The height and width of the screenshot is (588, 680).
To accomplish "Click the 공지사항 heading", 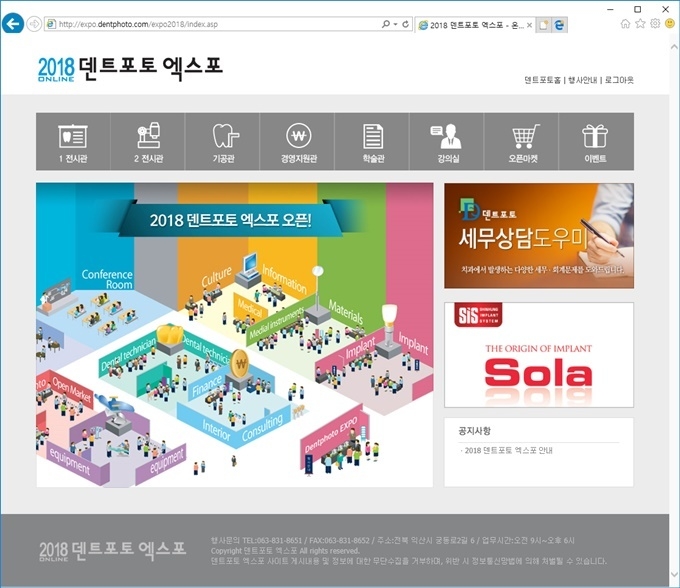I will click(474, 431).
